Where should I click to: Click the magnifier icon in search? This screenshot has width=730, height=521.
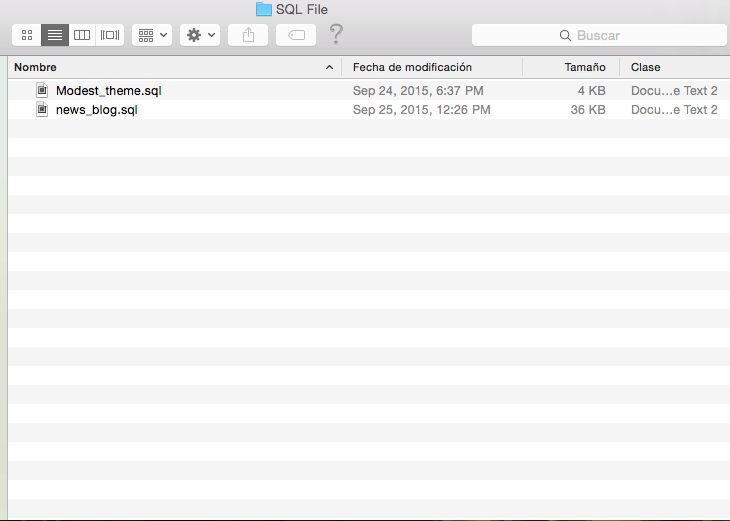tap(565, 35)
